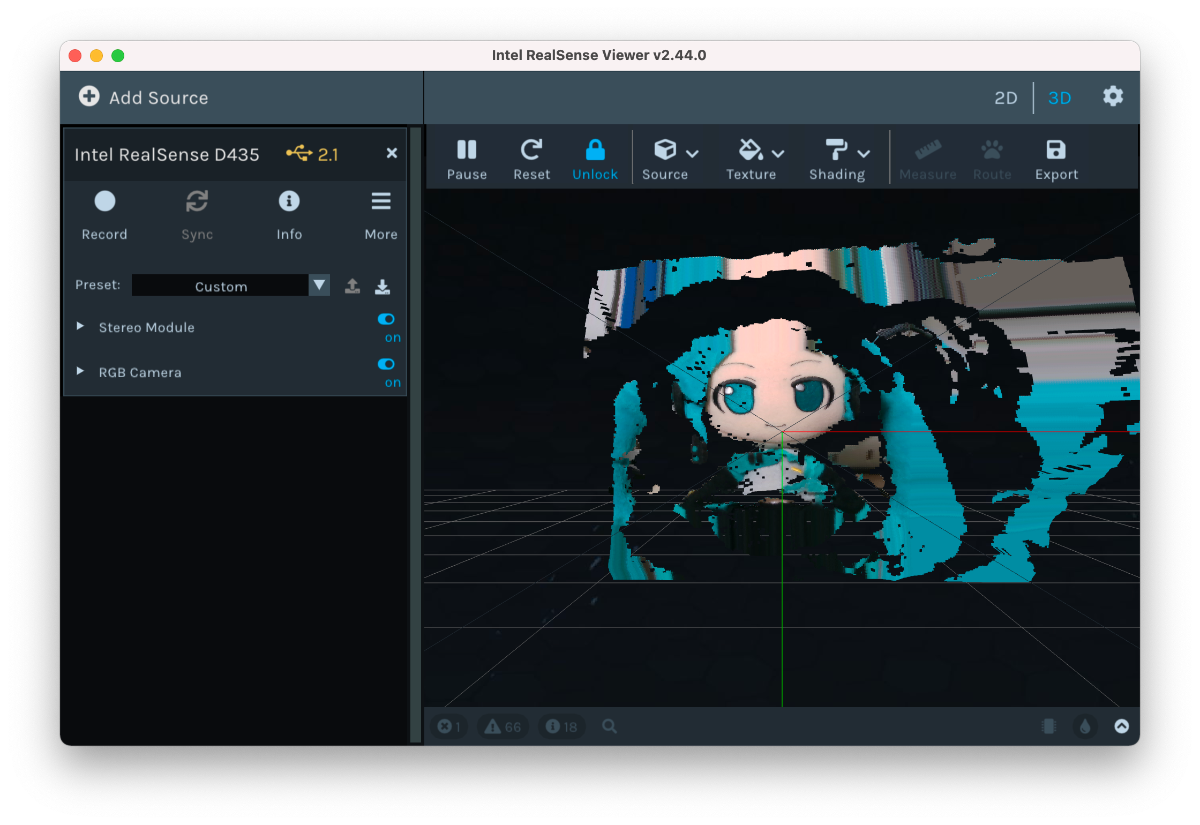
Task: Click the left panel vertical scrollbar
Action: (416, 434)
